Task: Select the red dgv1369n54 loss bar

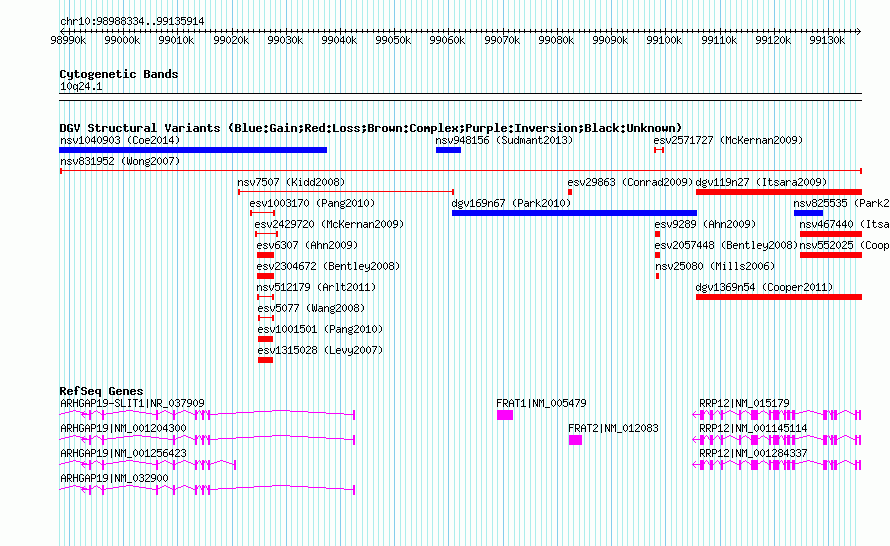Action: [x=779, y=297]
